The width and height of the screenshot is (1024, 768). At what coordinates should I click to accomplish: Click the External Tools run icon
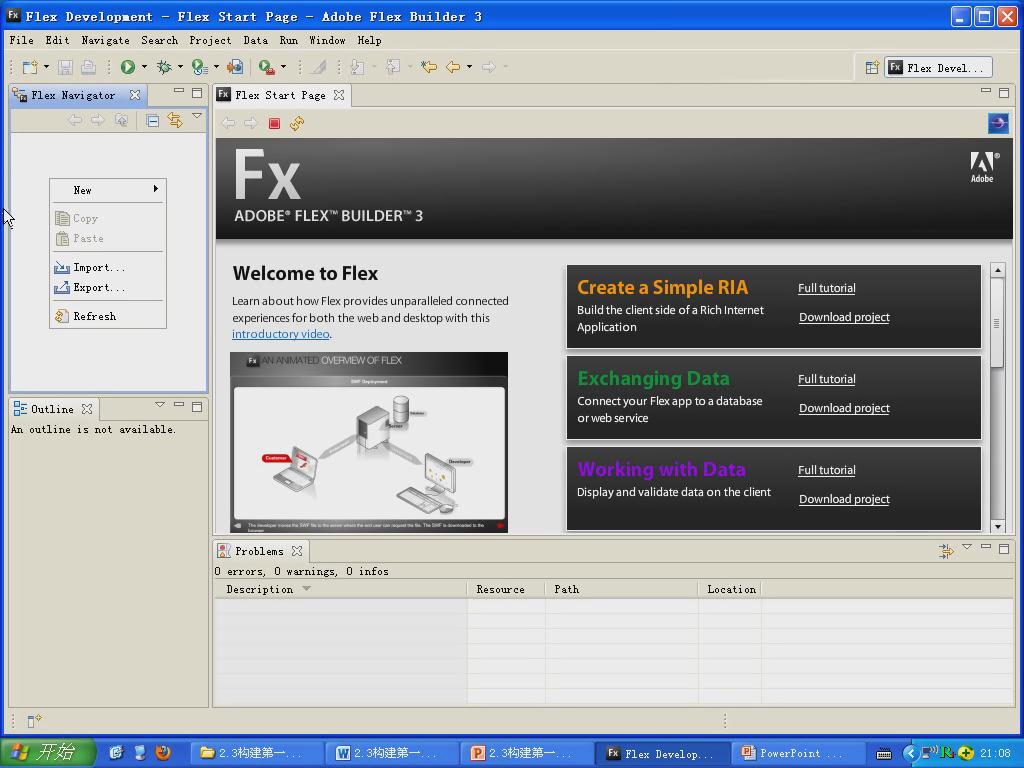pyautogui.click(x=266, y=67)
